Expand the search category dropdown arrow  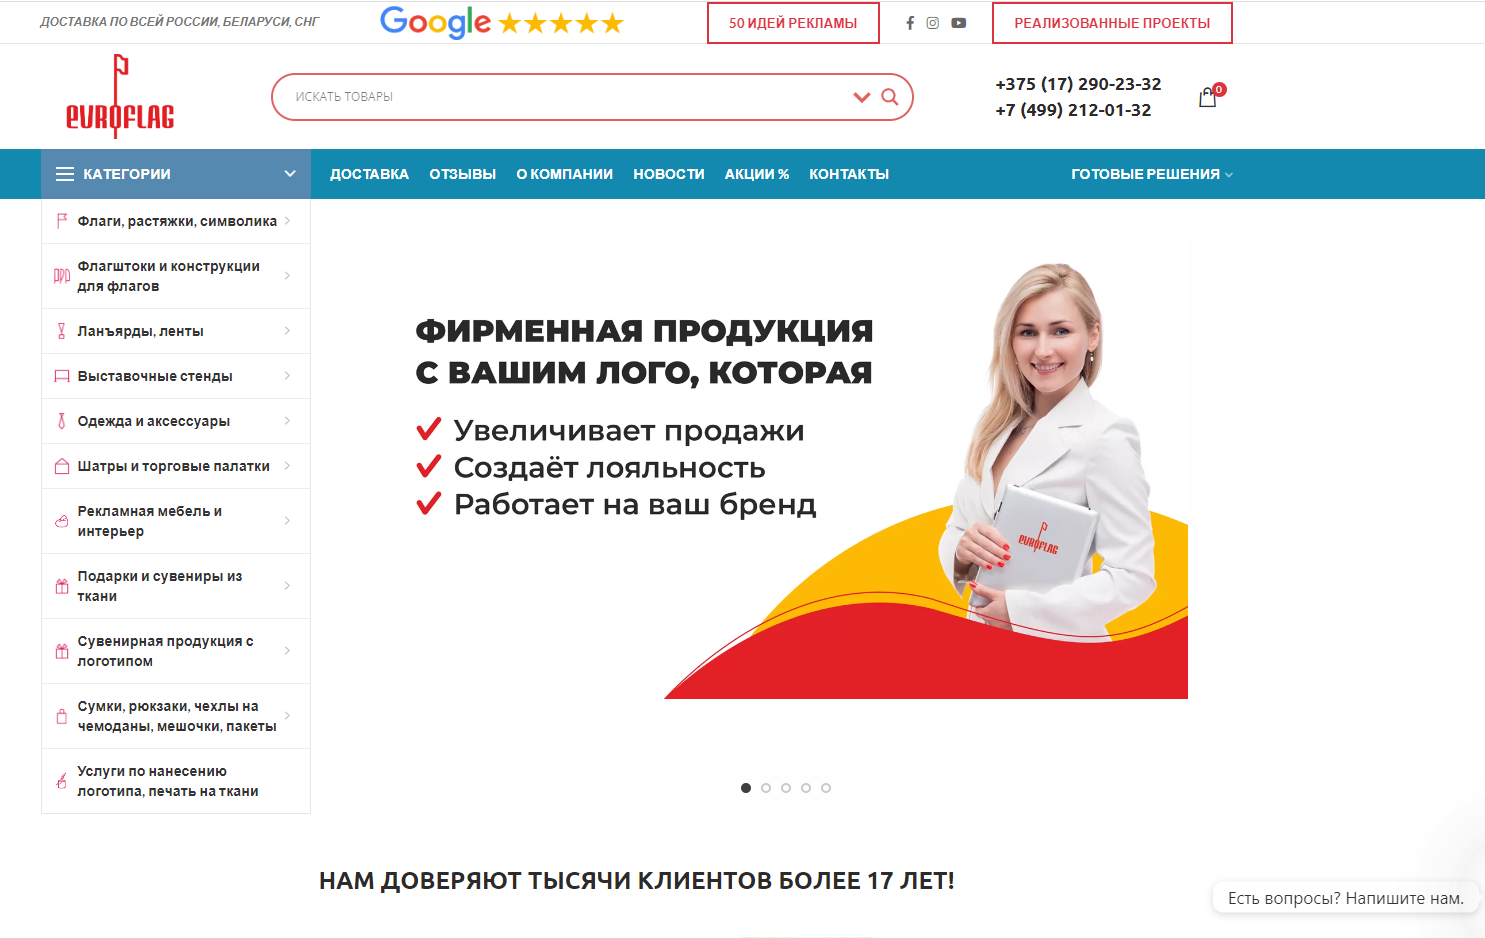pyautogui.click(x=862, y=97)
